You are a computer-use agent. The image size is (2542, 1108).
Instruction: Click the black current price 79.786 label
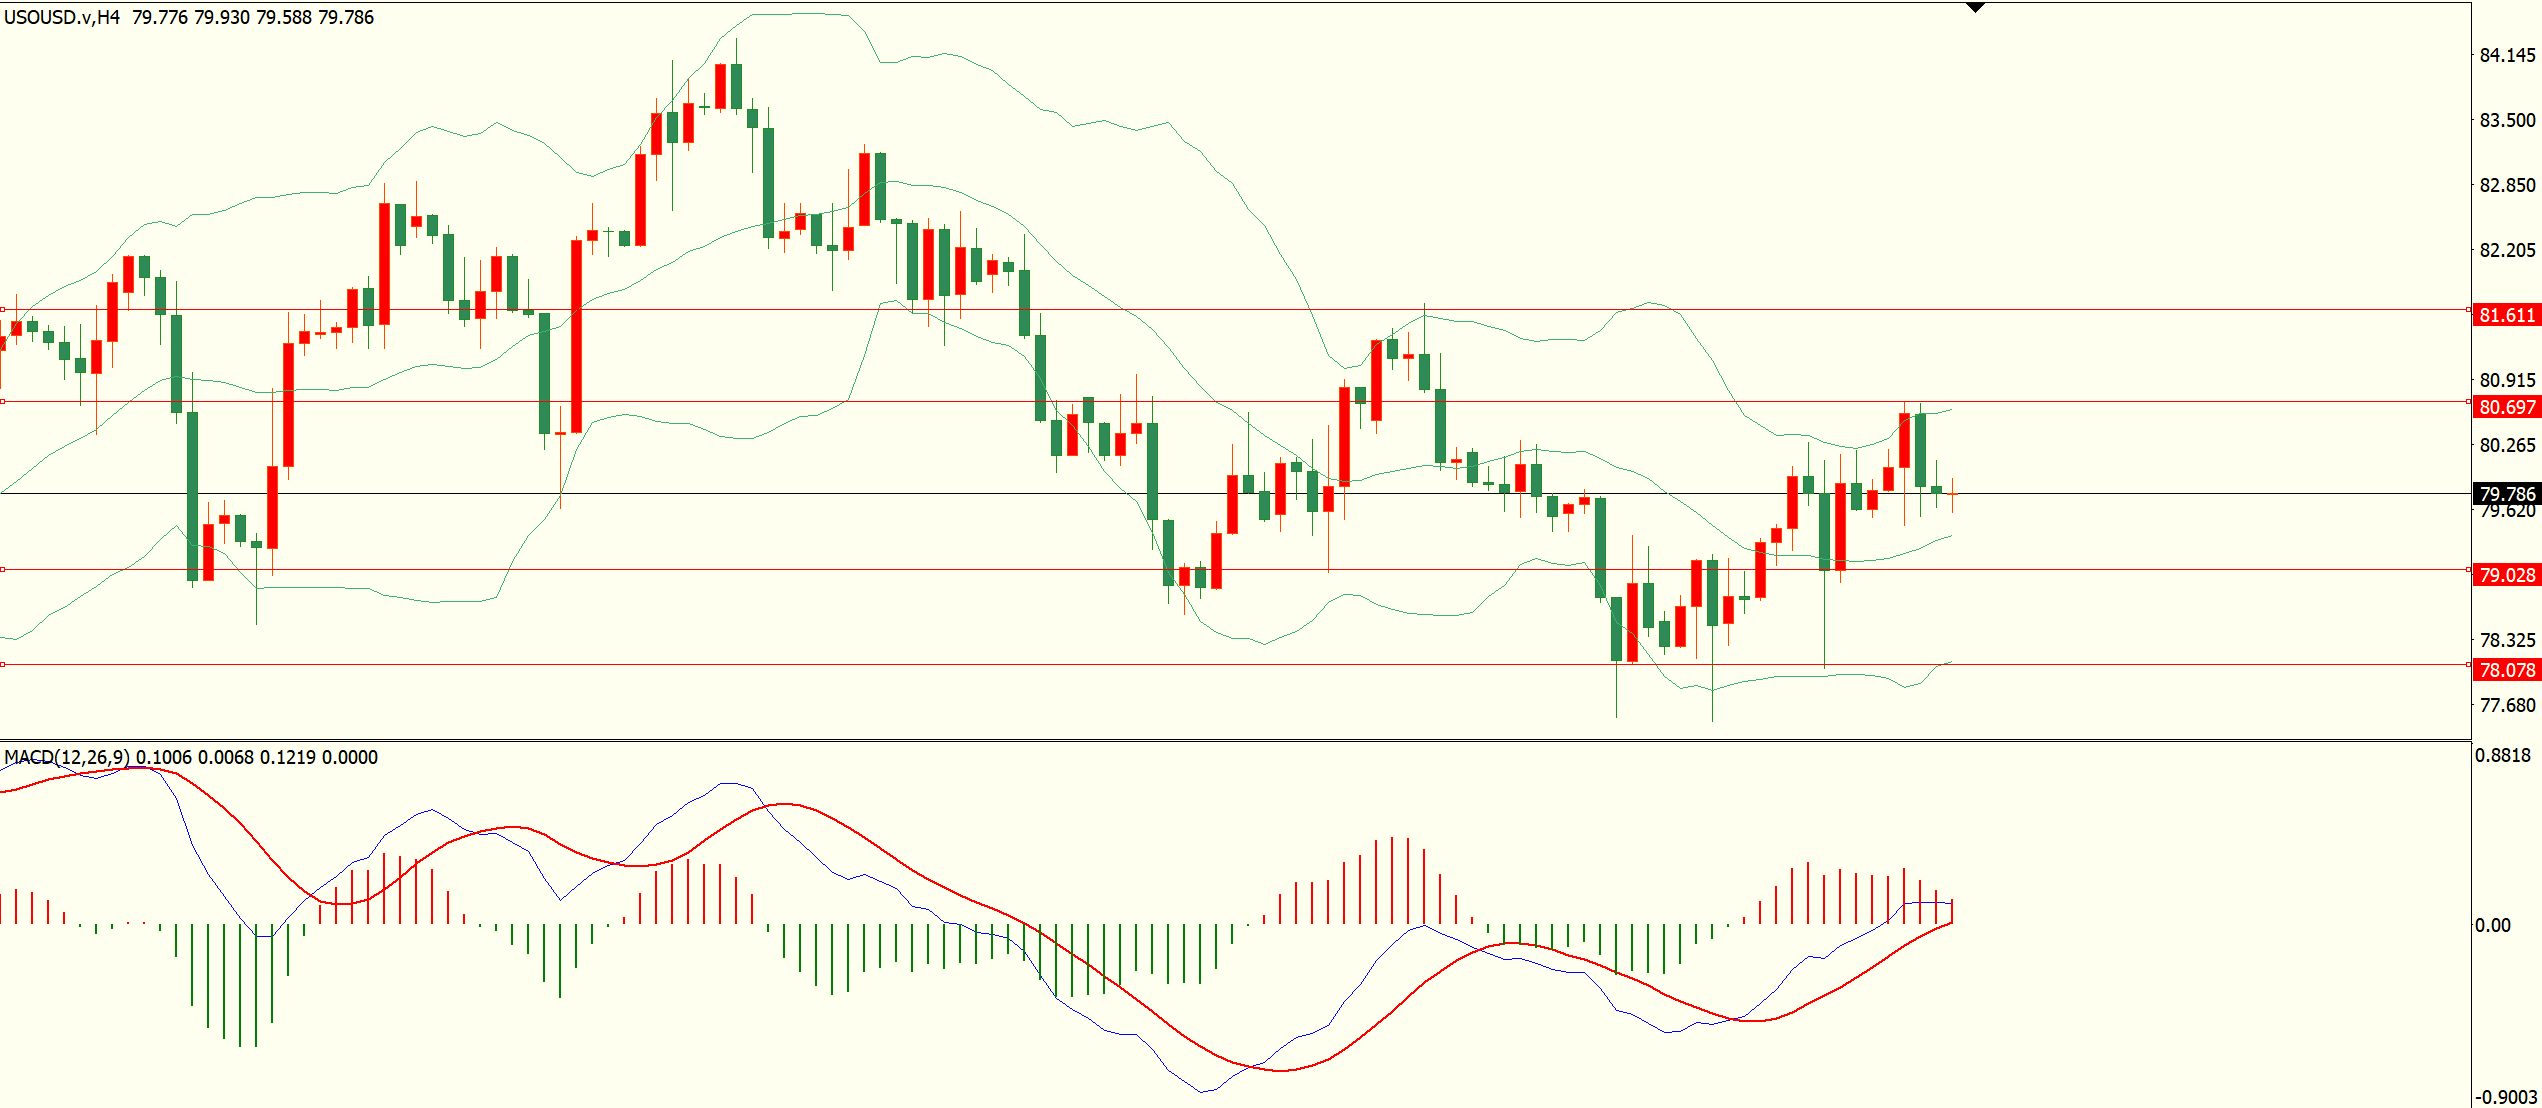tap(2507, 493)
